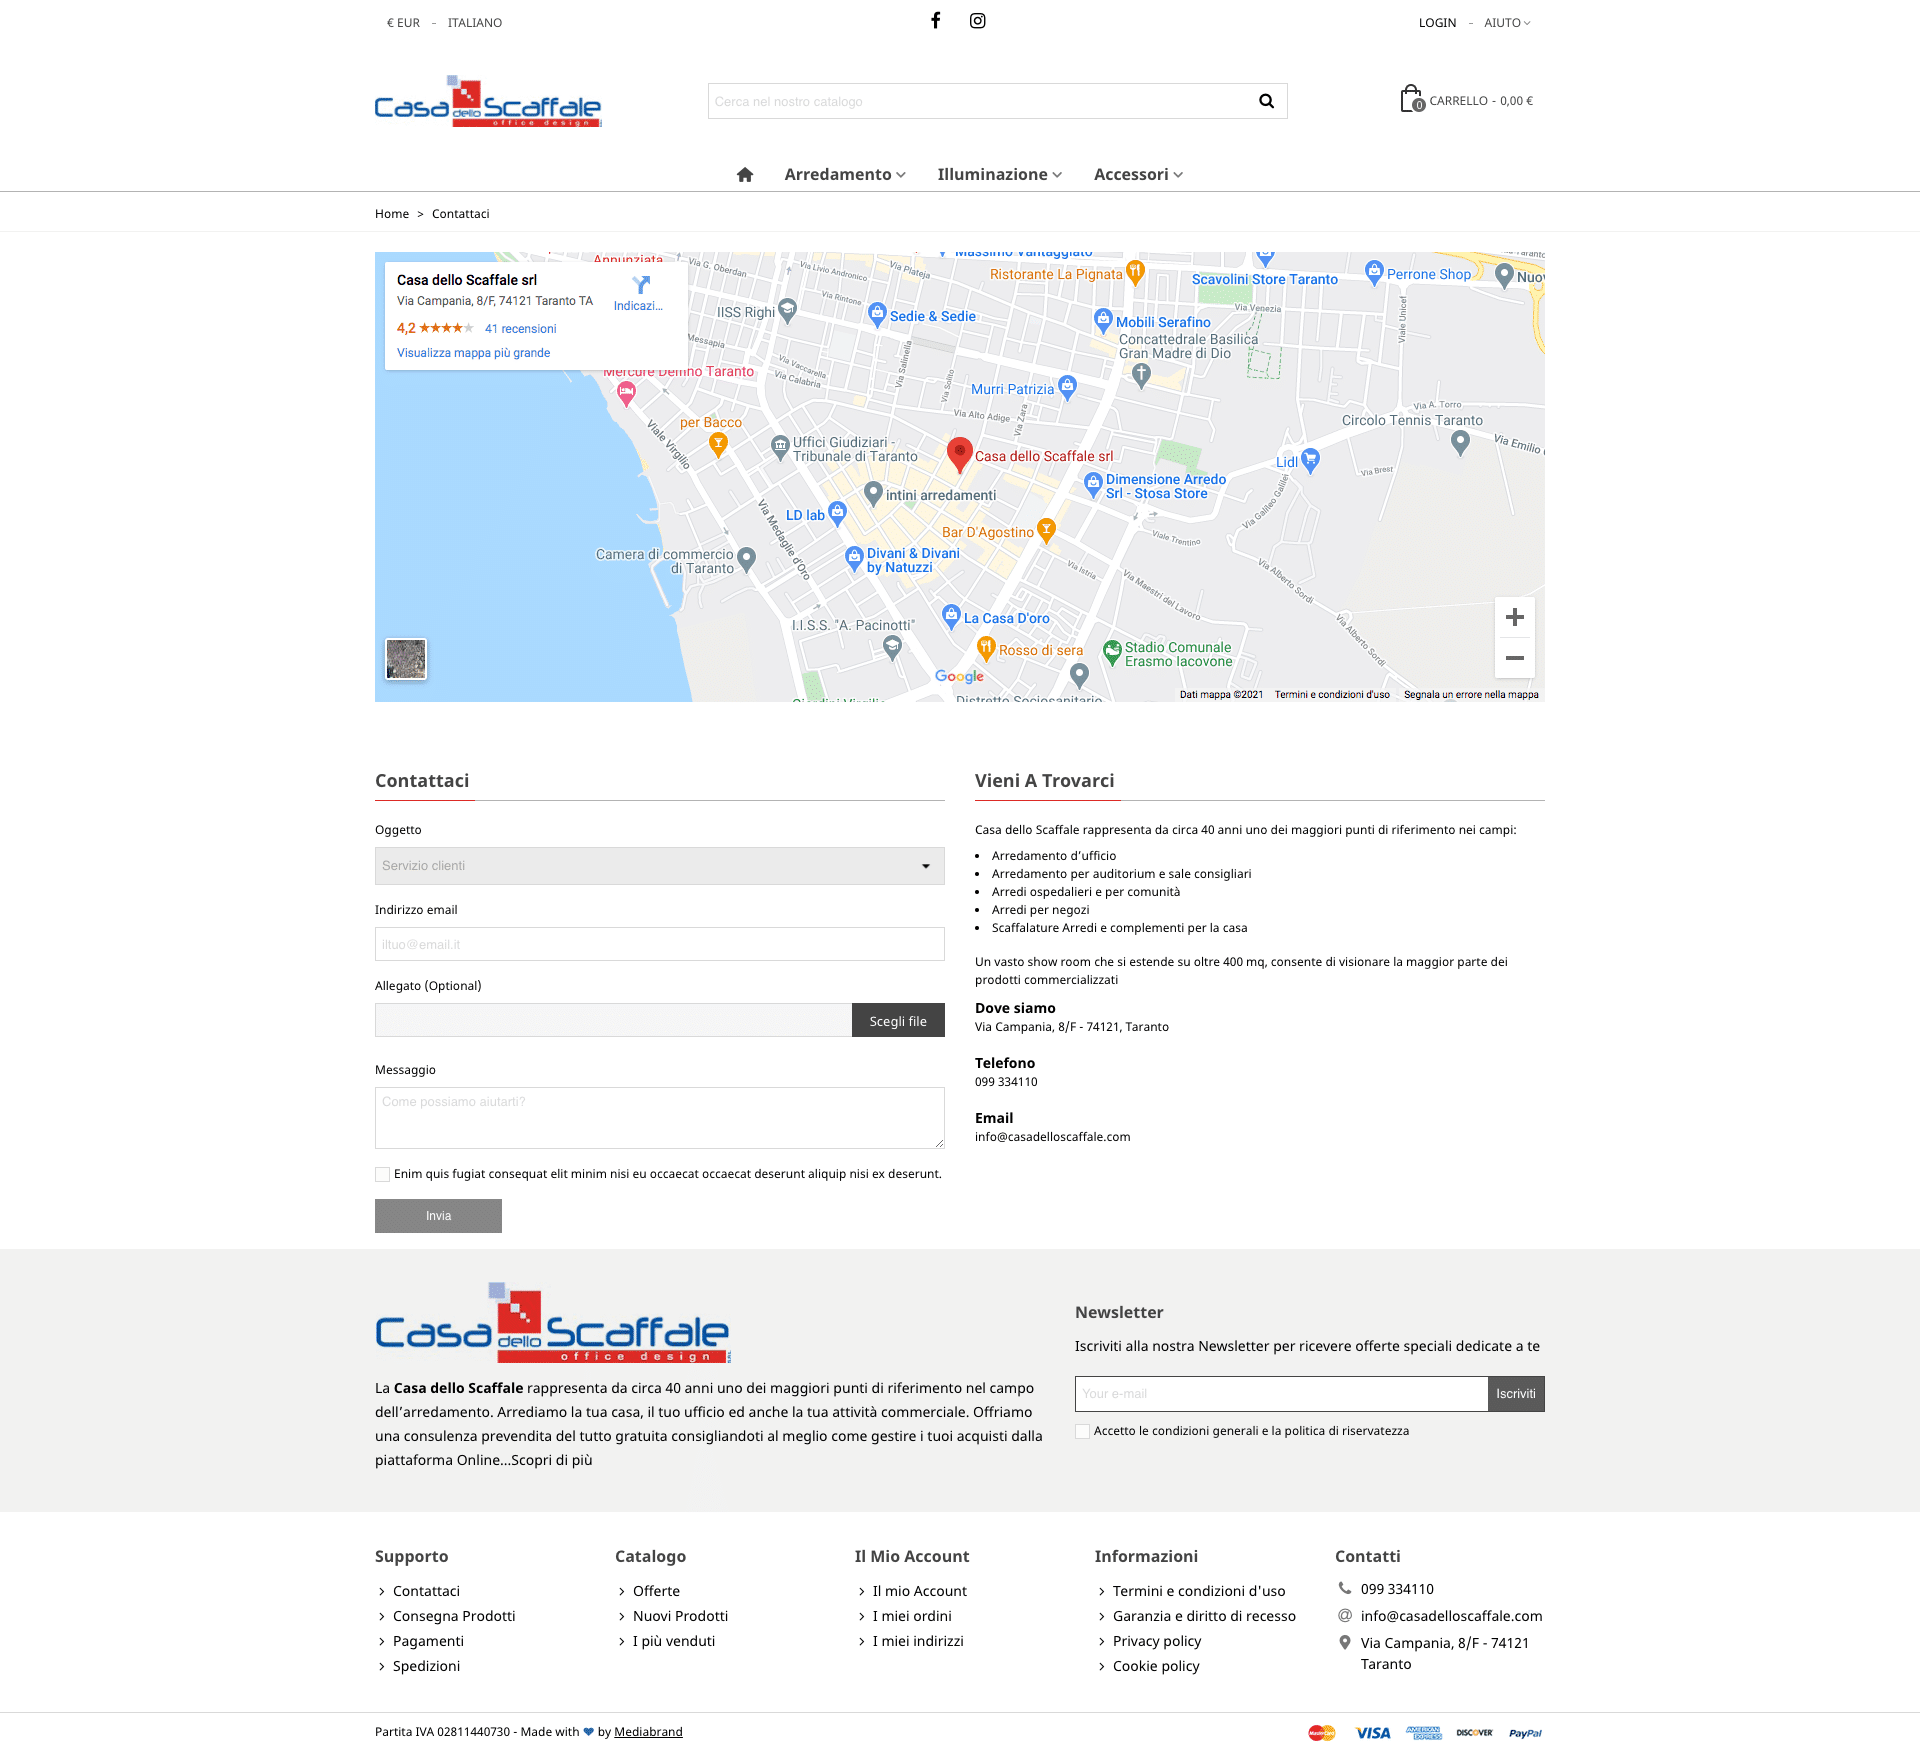Click the Indirizzo email field

(x=660, y=944)
